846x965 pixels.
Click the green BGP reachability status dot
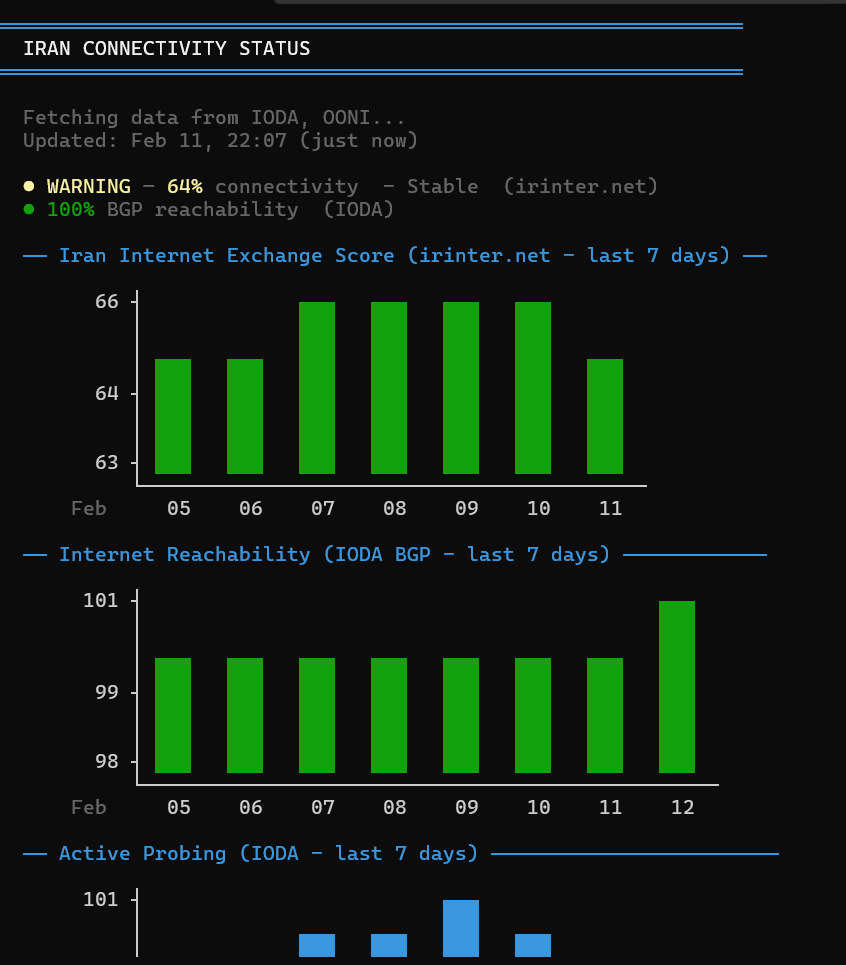point(29,209)
